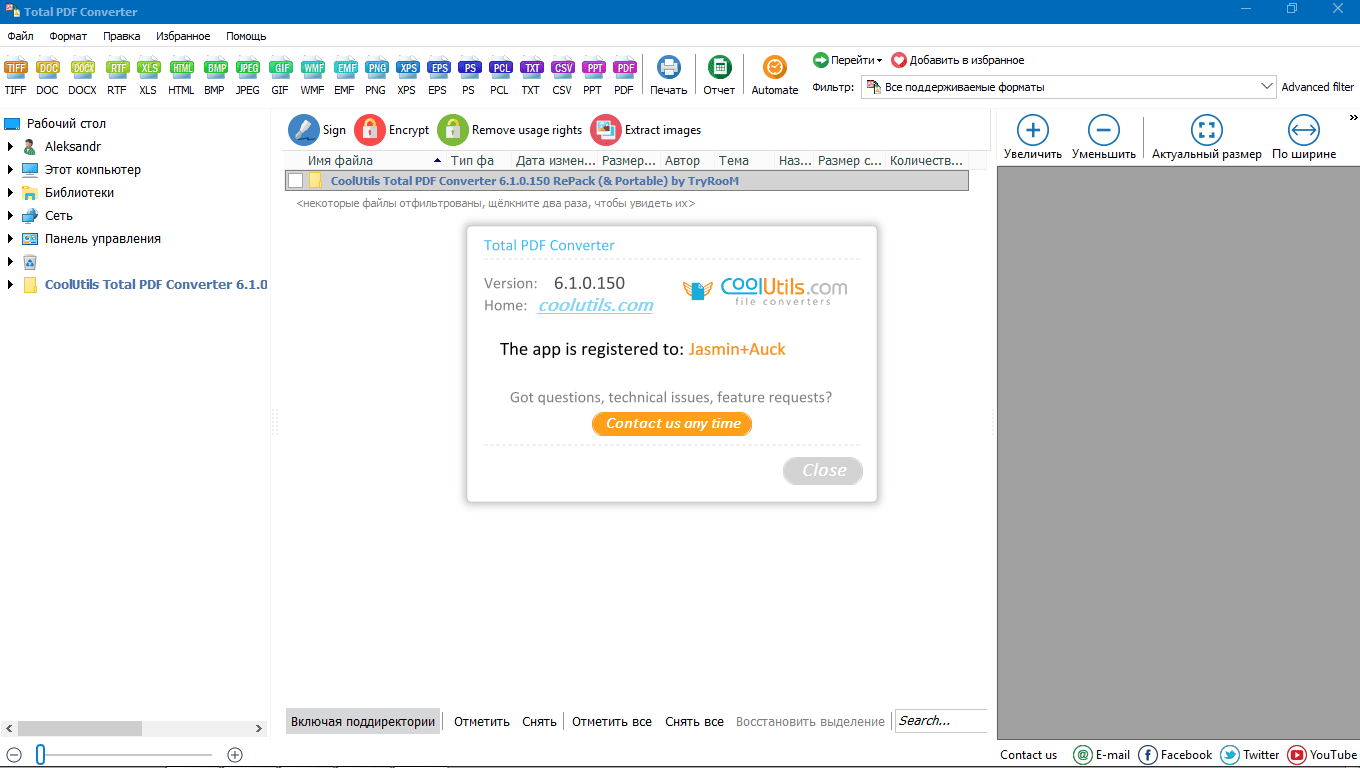Click Check all (Отметить все)
The image size is (1360, 768).
611,721
